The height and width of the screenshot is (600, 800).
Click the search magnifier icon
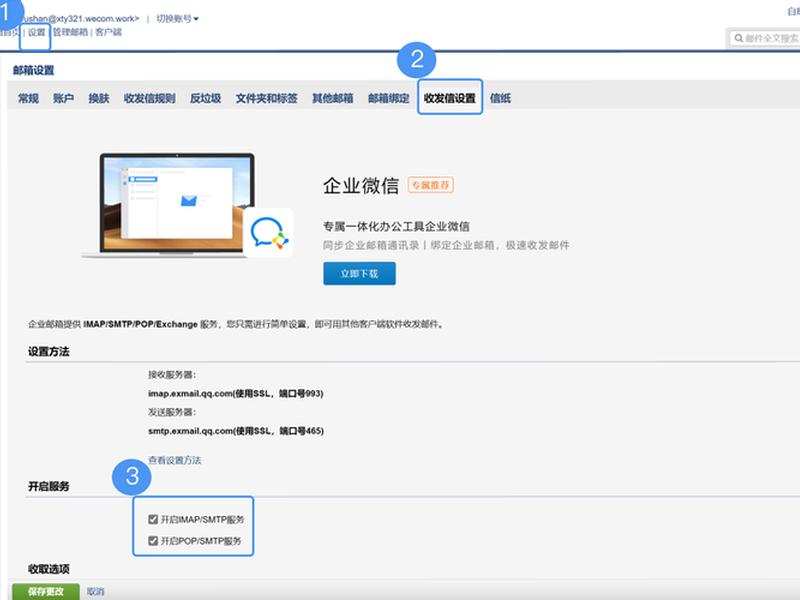pos(738,38)
